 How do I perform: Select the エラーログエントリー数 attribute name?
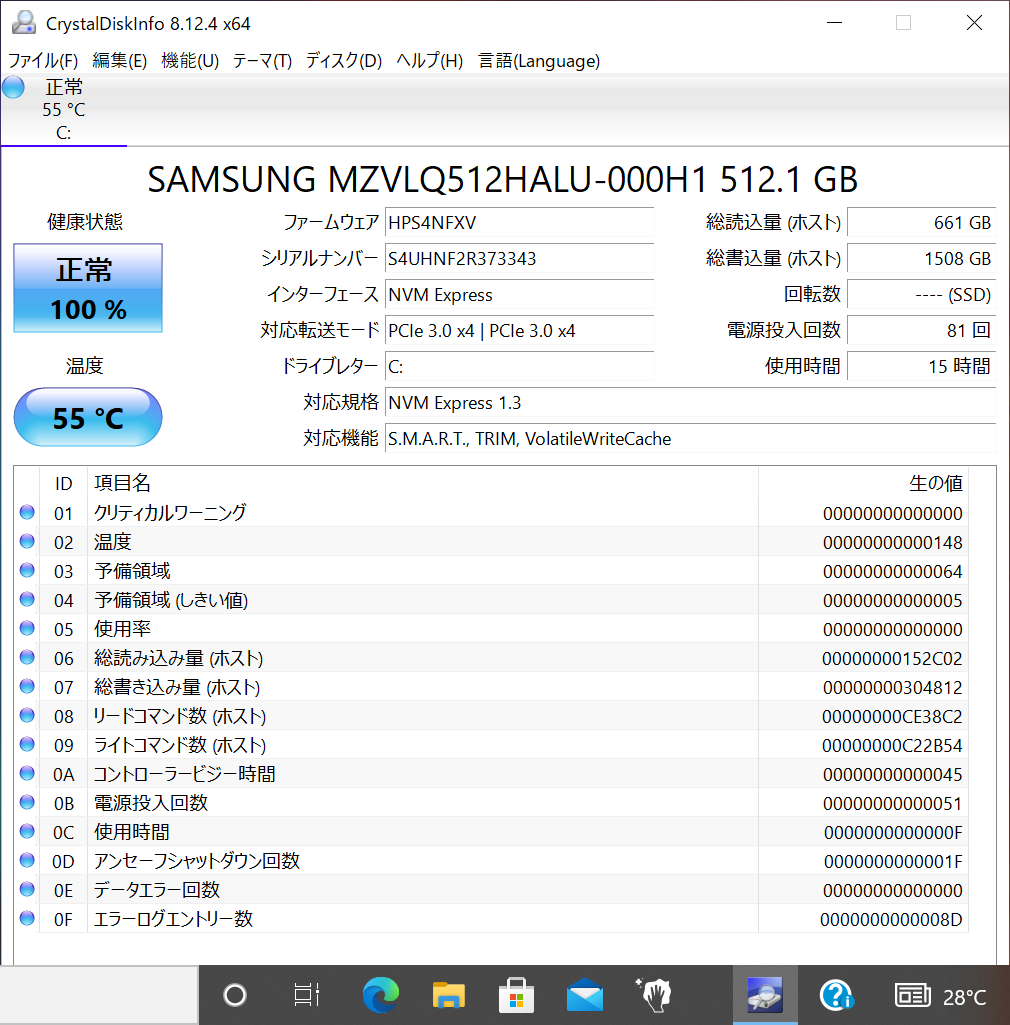coord(173,919)
